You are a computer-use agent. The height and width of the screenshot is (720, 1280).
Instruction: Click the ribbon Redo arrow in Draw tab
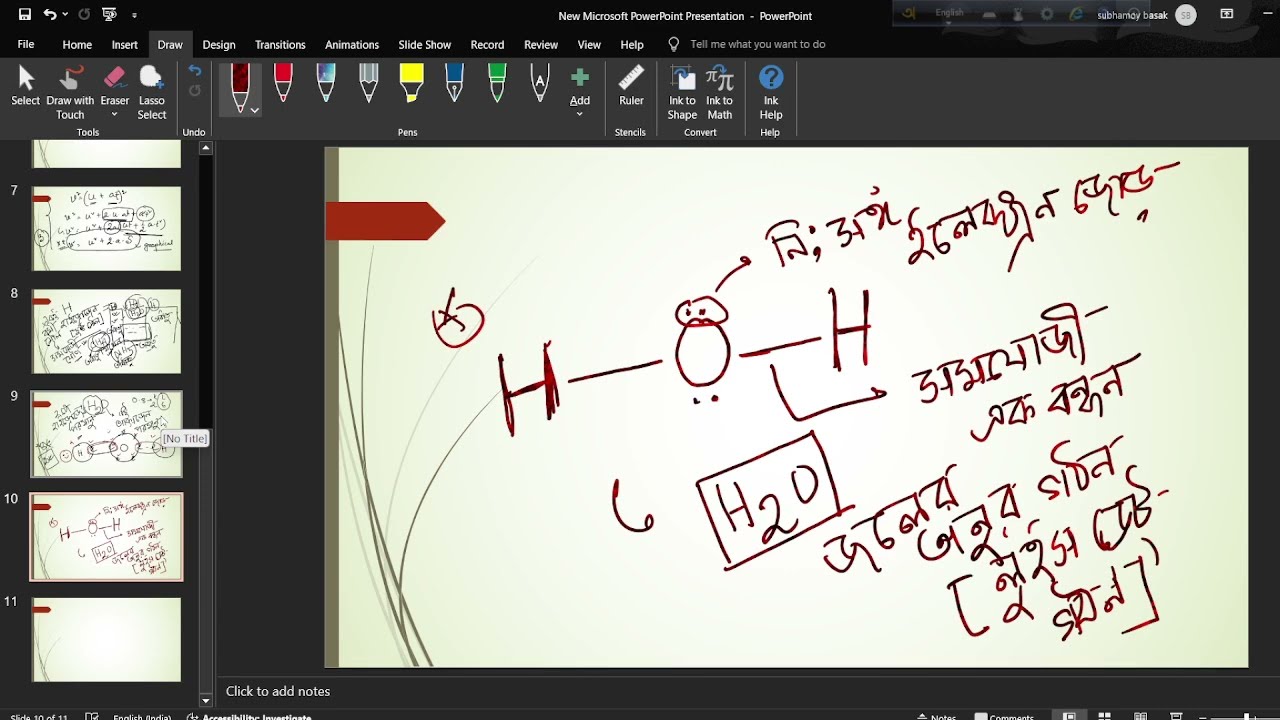coord(195,91)
